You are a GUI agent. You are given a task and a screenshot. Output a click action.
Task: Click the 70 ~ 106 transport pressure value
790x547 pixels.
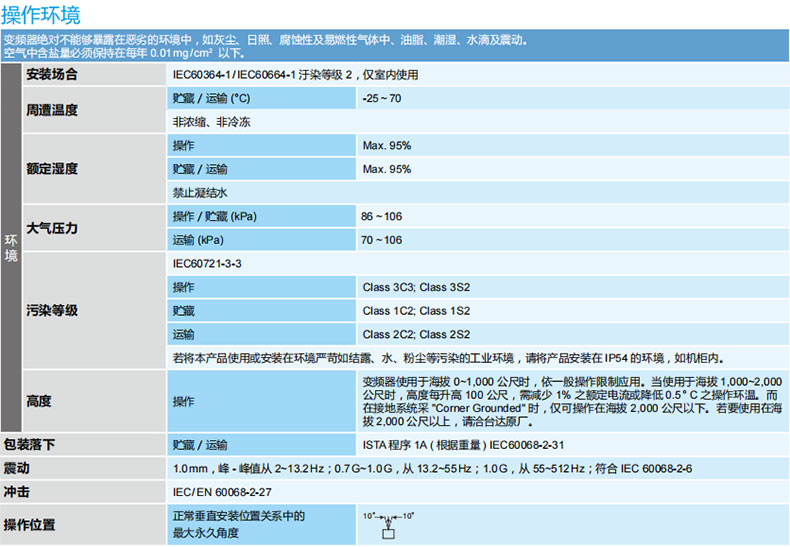coord(381,240)
